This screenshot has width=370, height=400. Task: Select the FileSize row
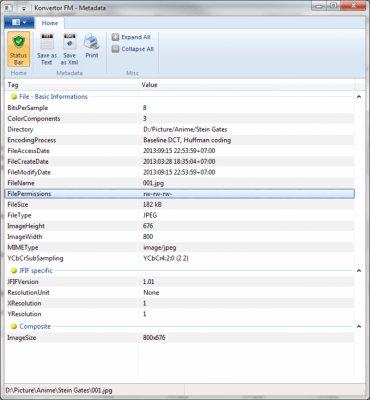[179, 204]
